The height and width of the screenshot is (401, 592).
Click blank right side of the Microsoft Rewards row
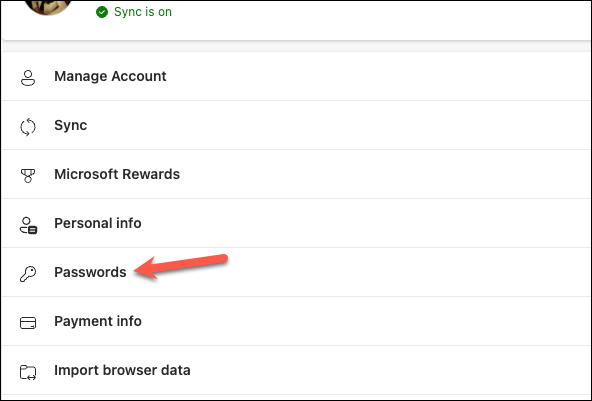click(x=415, y=174)
